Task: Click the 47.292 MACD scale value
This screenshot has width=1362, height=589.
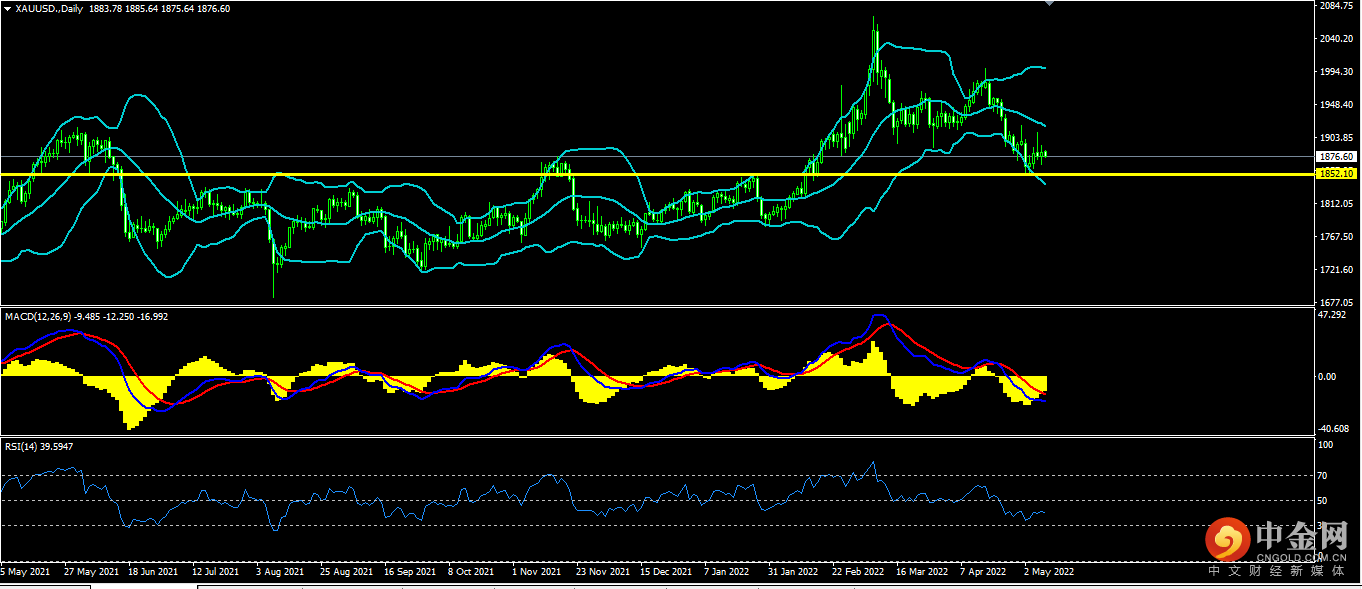Action: tap(1333, 315)
